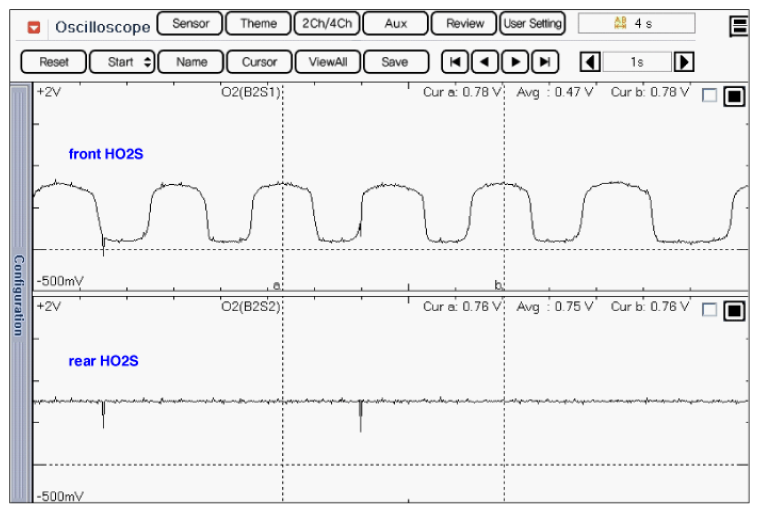Viewport: 759px width, 513px height.
Task: Open the red dropdown icon beside Oscilloscope
Action: point(34,28)
